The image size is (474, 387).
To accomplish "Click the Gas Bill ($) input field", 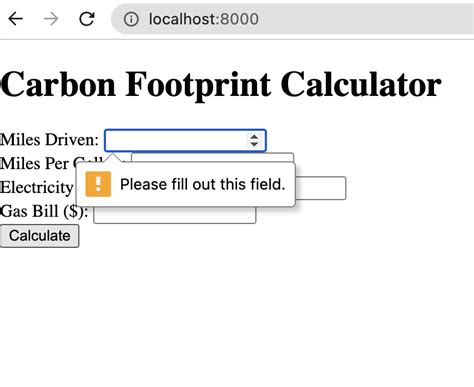I will tap(174, 215).
